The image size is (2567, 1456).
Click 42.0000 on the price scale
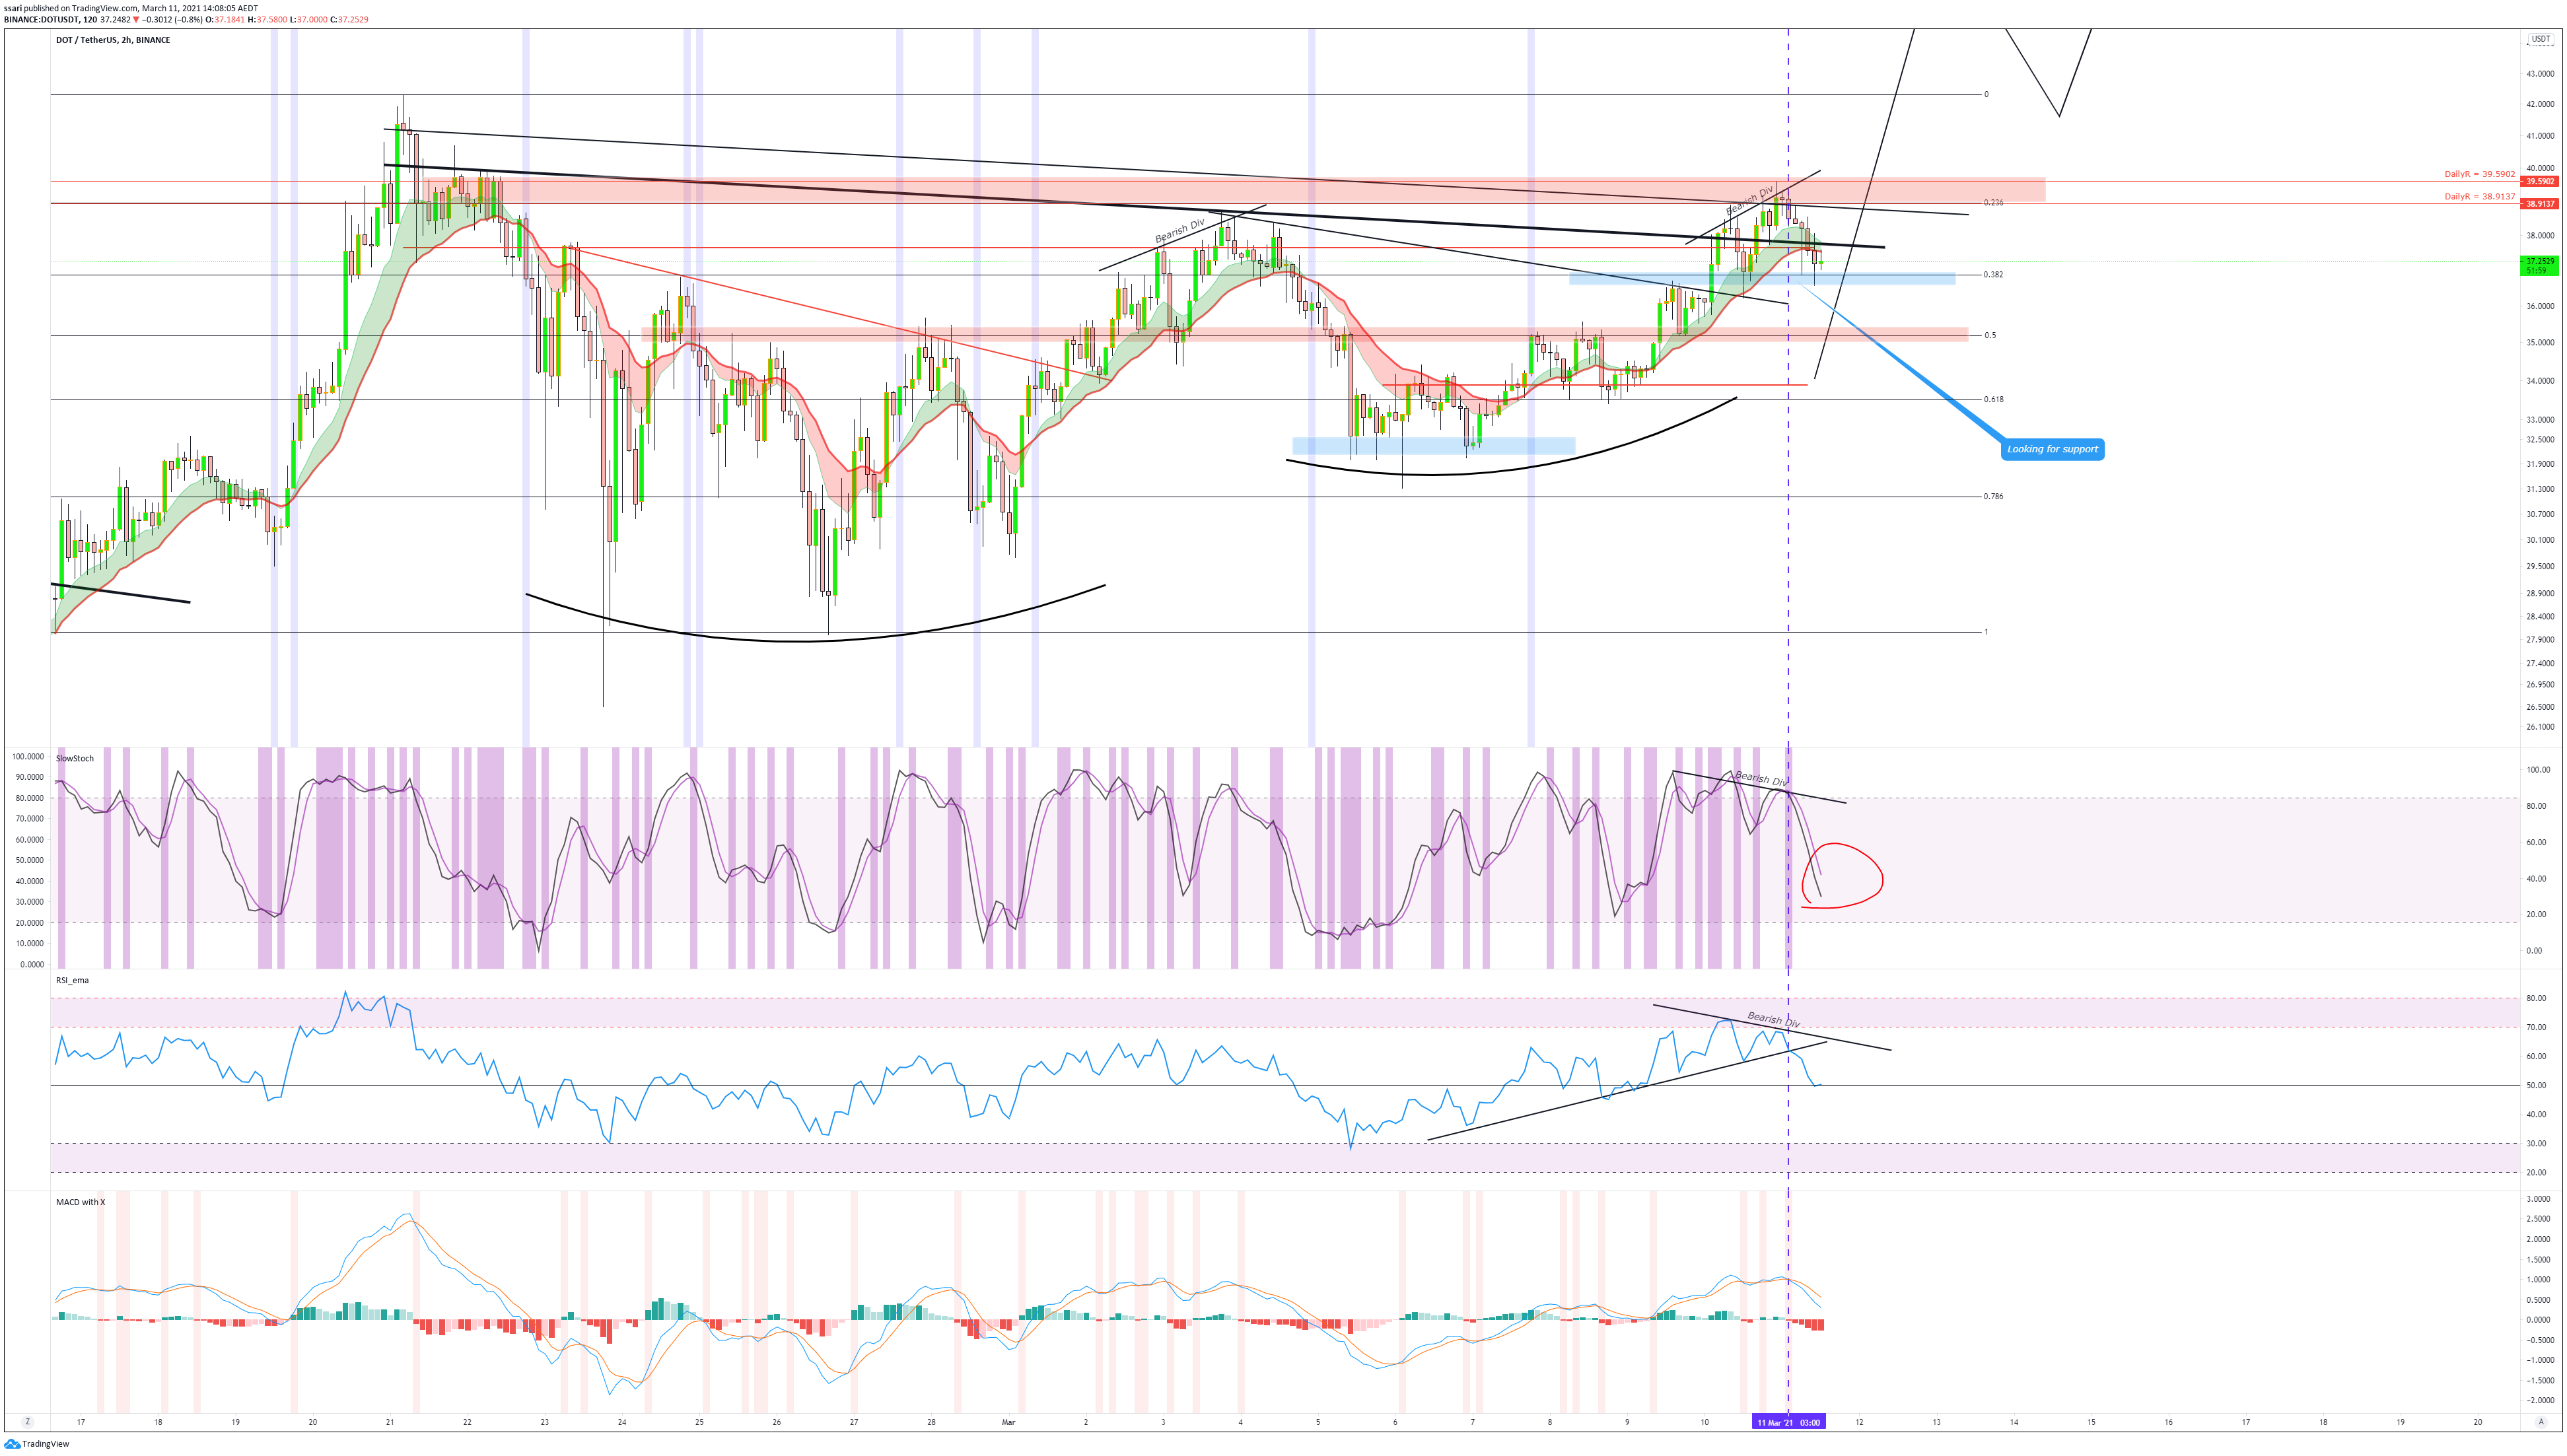pos(2540,104)
